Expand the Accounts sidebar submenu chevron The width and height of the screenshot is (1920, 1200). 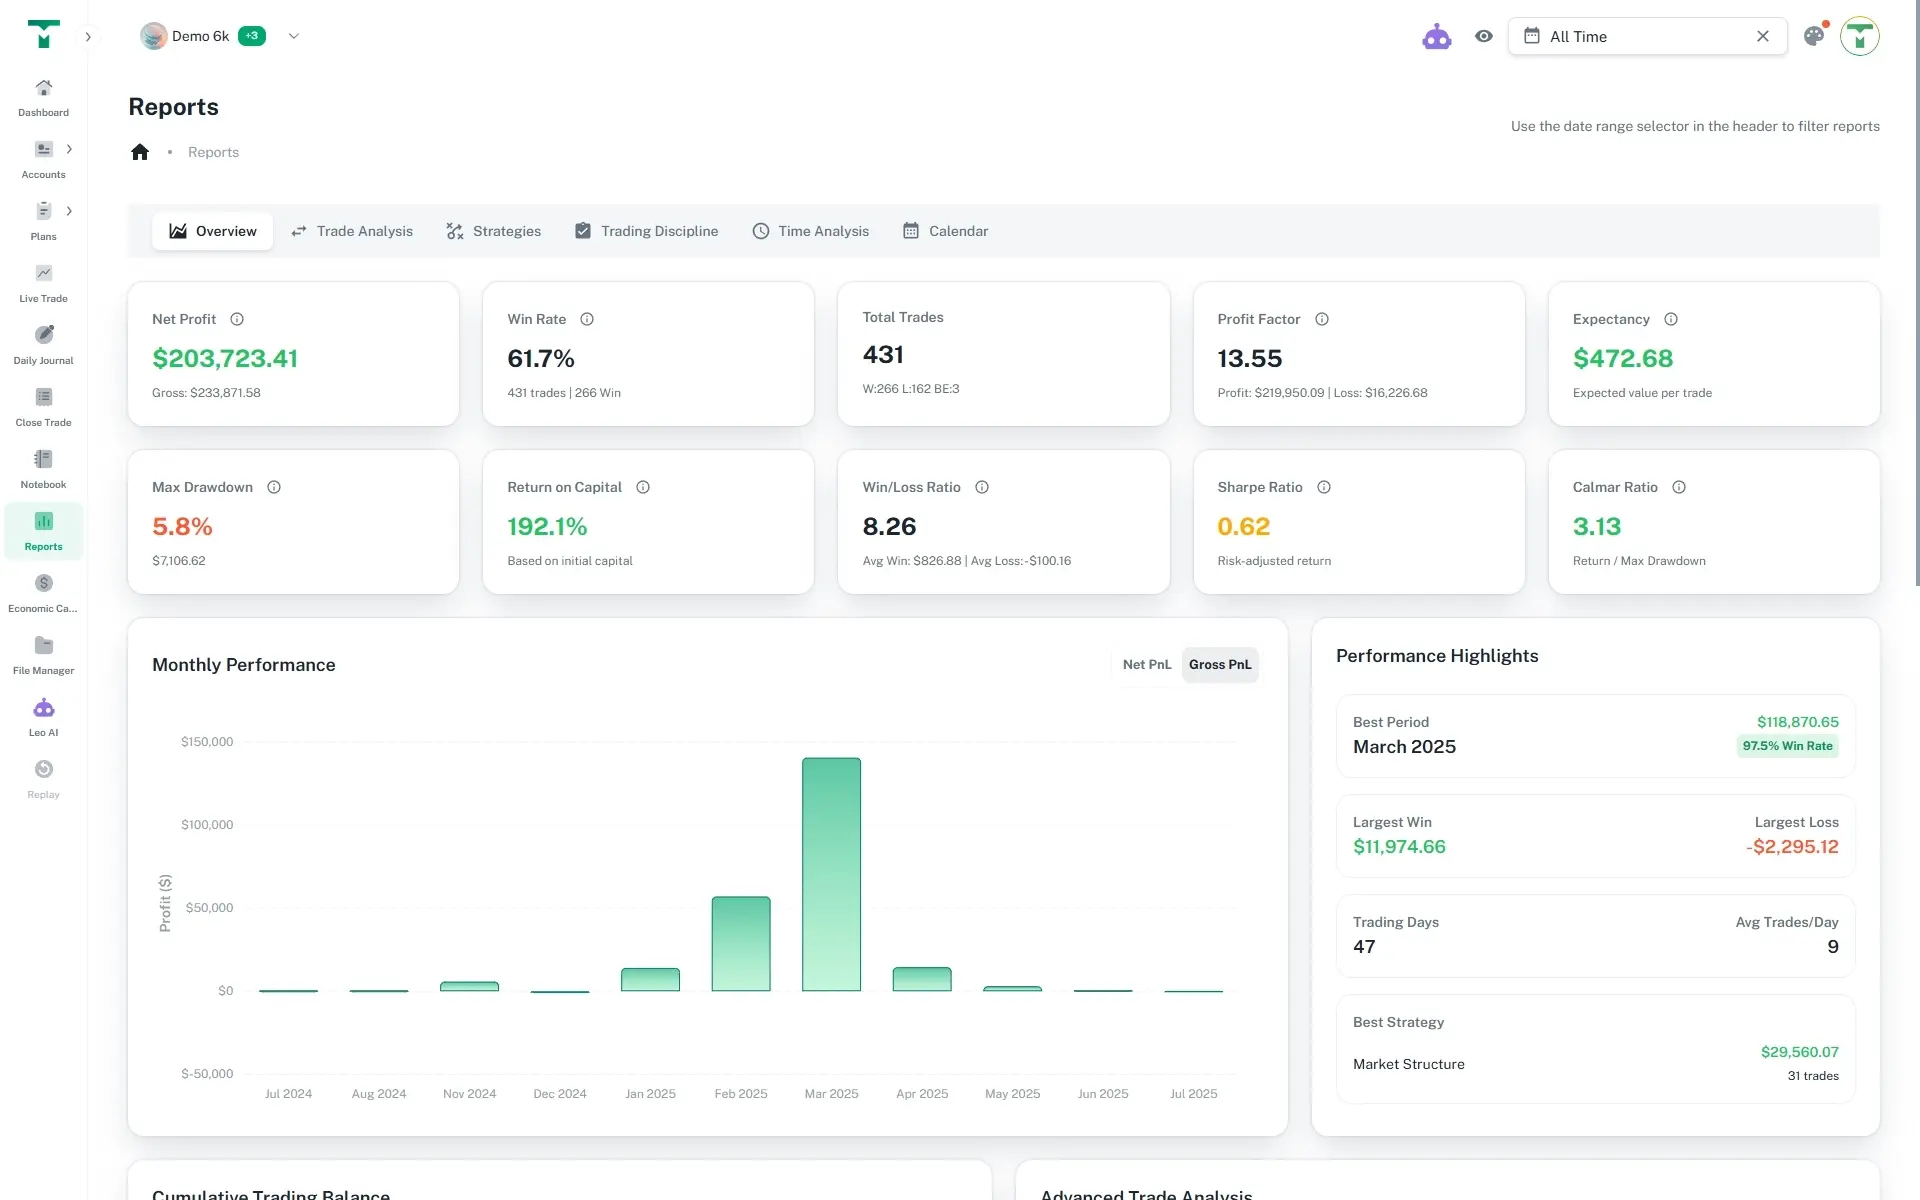(69, 149)
